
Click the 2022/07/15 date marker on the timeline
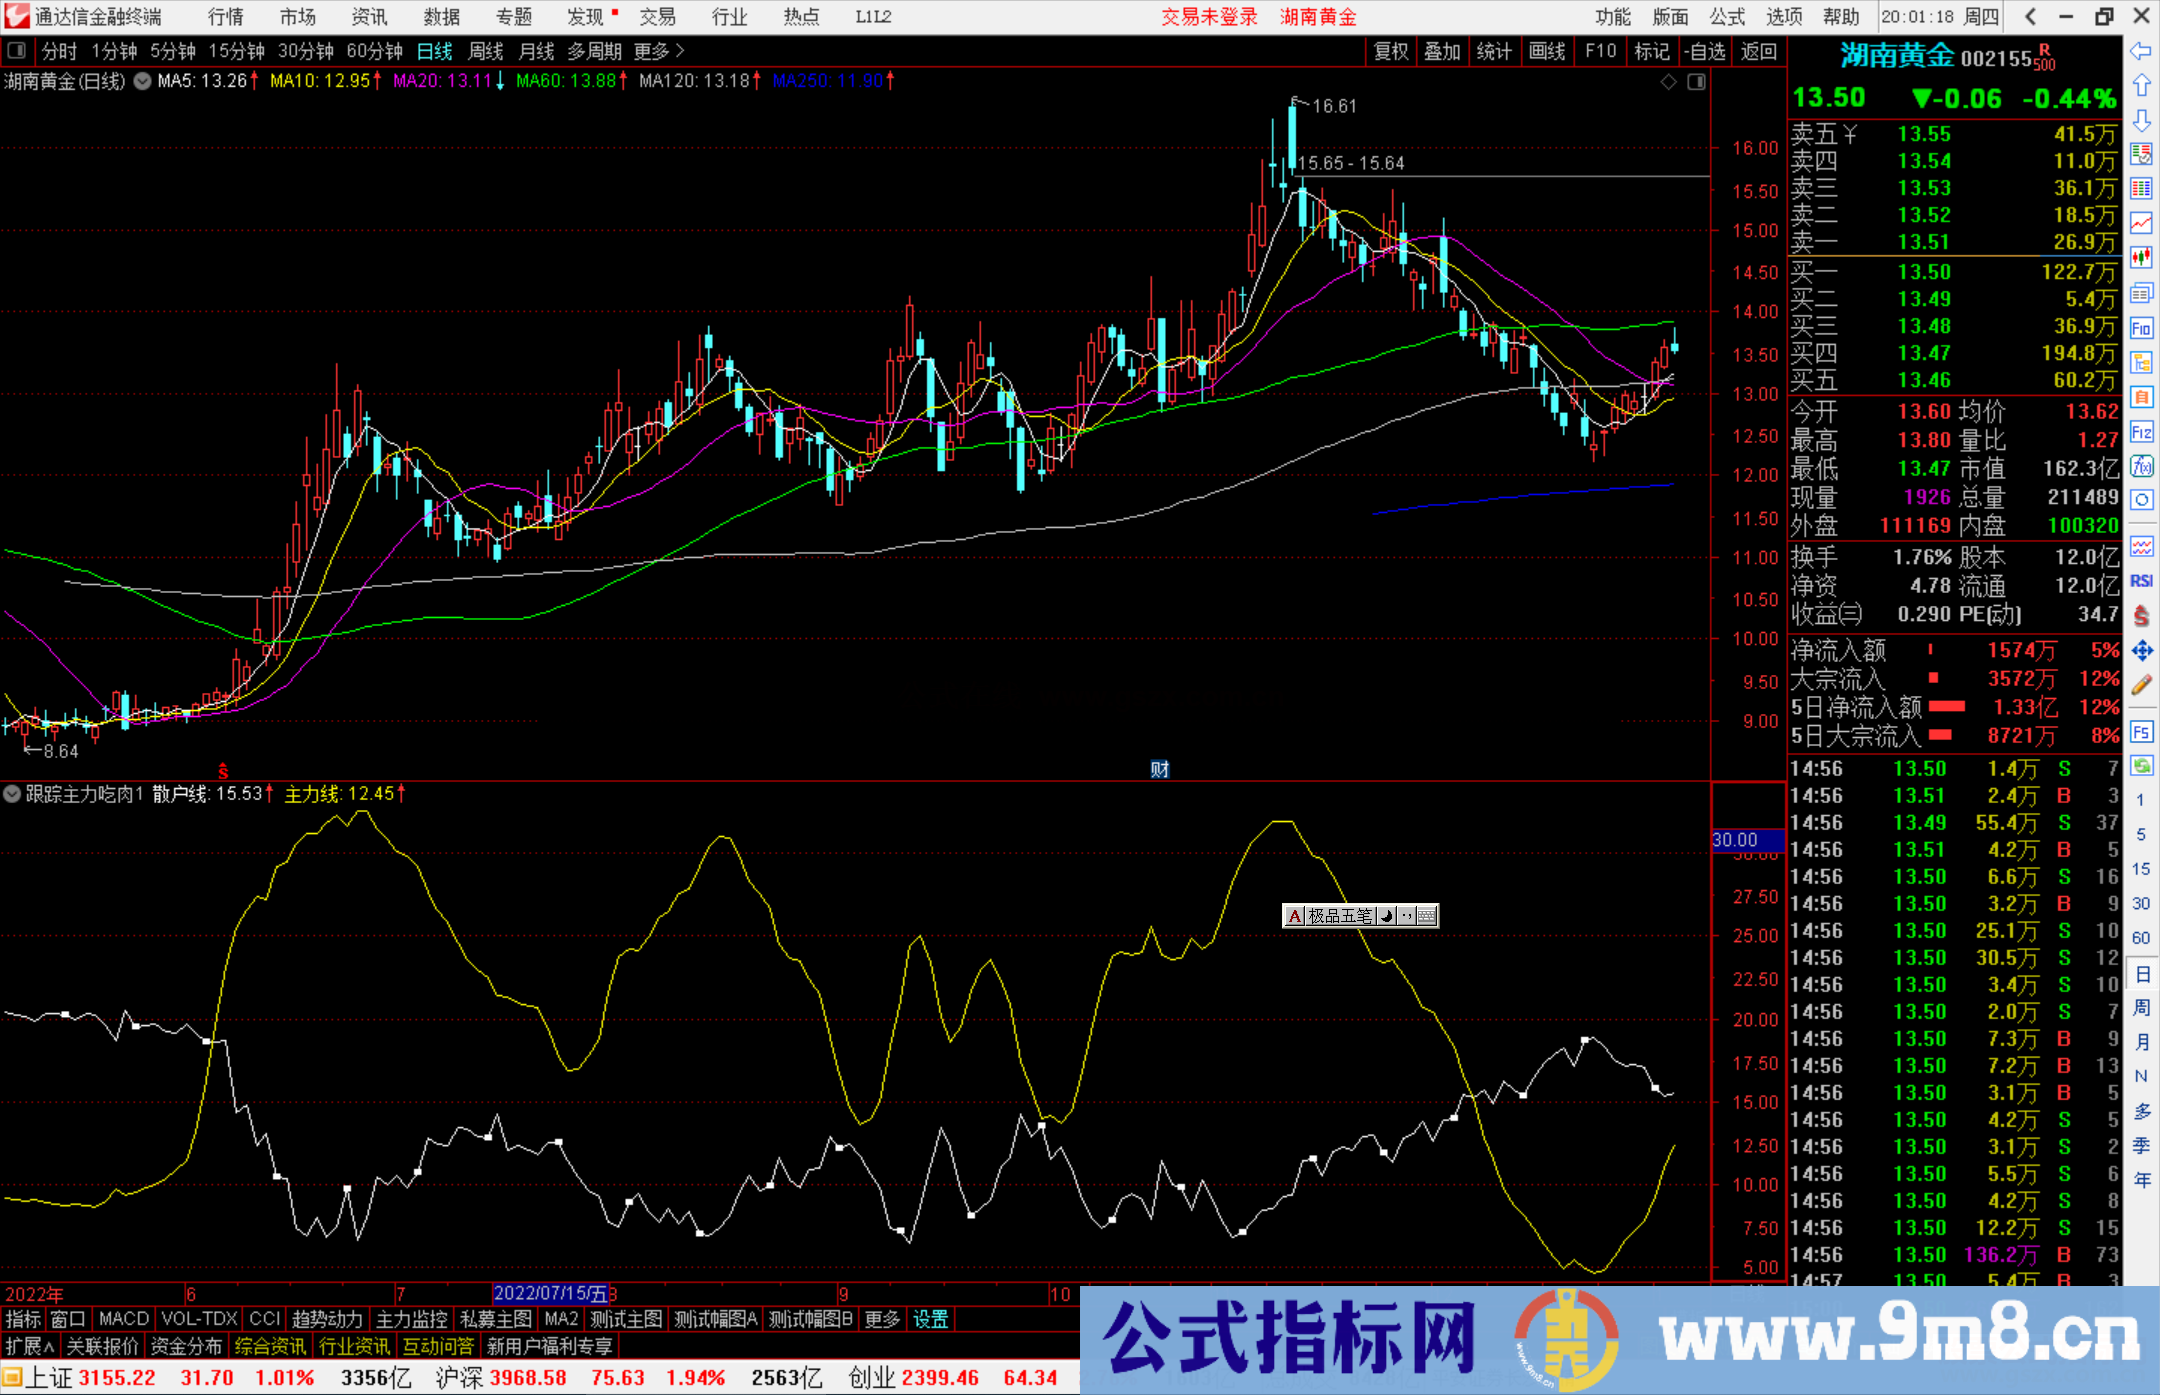(x=551, y=1294)
